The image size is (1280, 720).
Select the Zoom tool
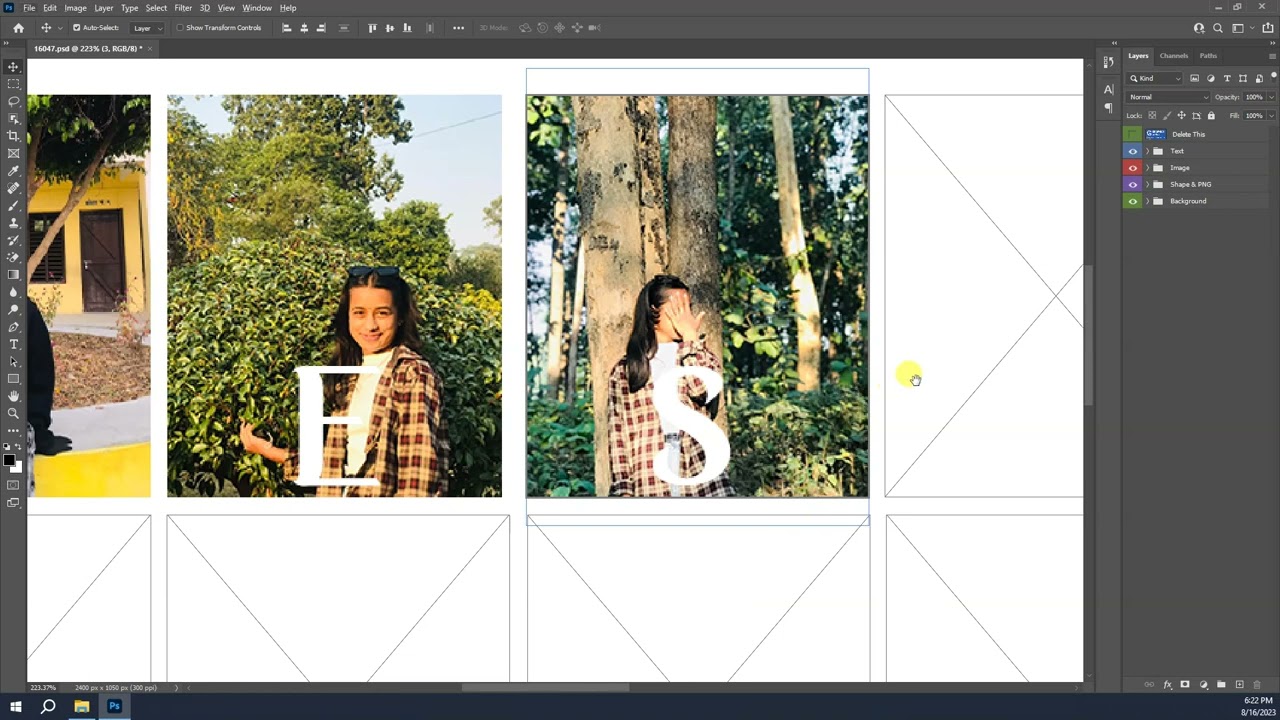coord(13,413)
